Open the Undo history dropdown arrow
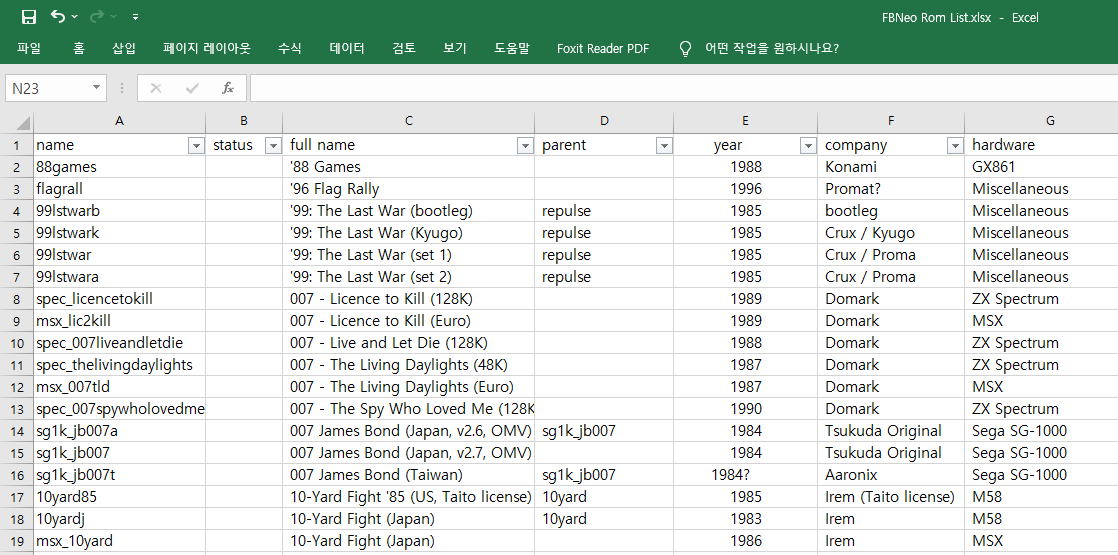1118x555 pixels. coord(75,17)
